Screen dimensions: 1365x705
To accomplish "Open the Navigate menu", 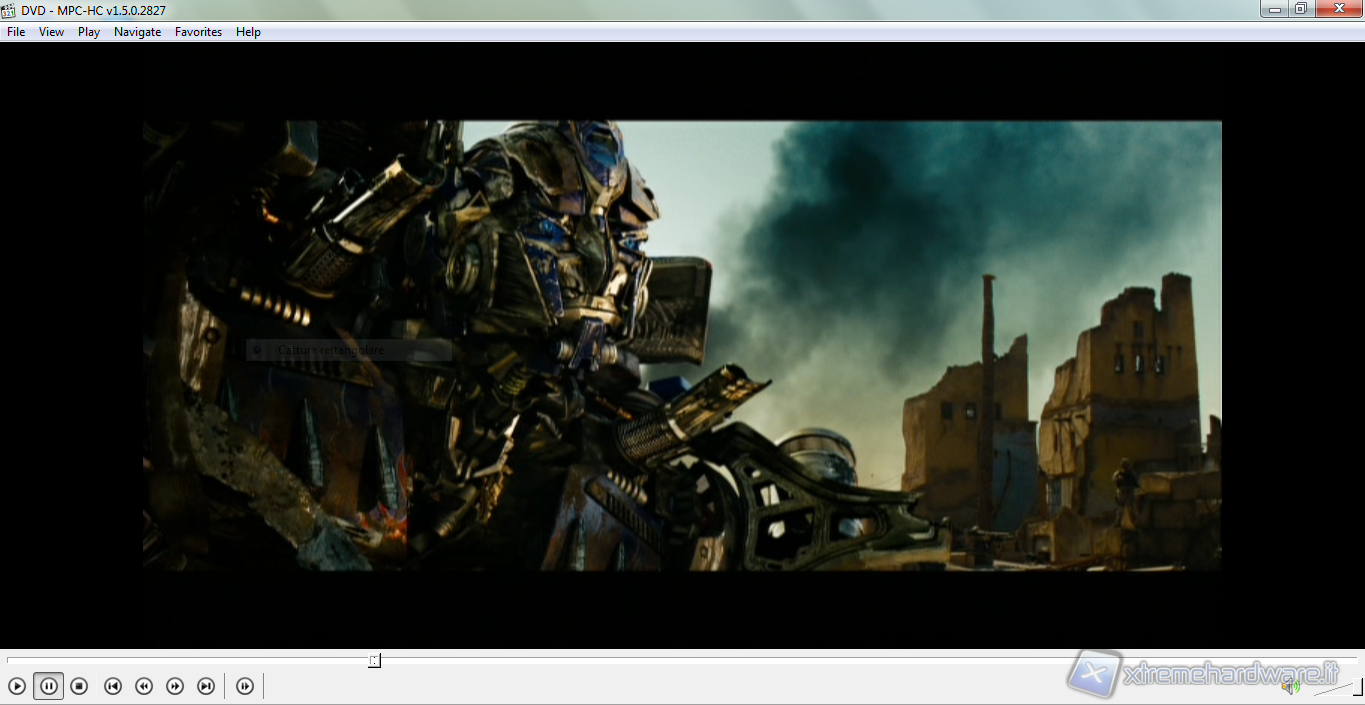I will 137,32.
